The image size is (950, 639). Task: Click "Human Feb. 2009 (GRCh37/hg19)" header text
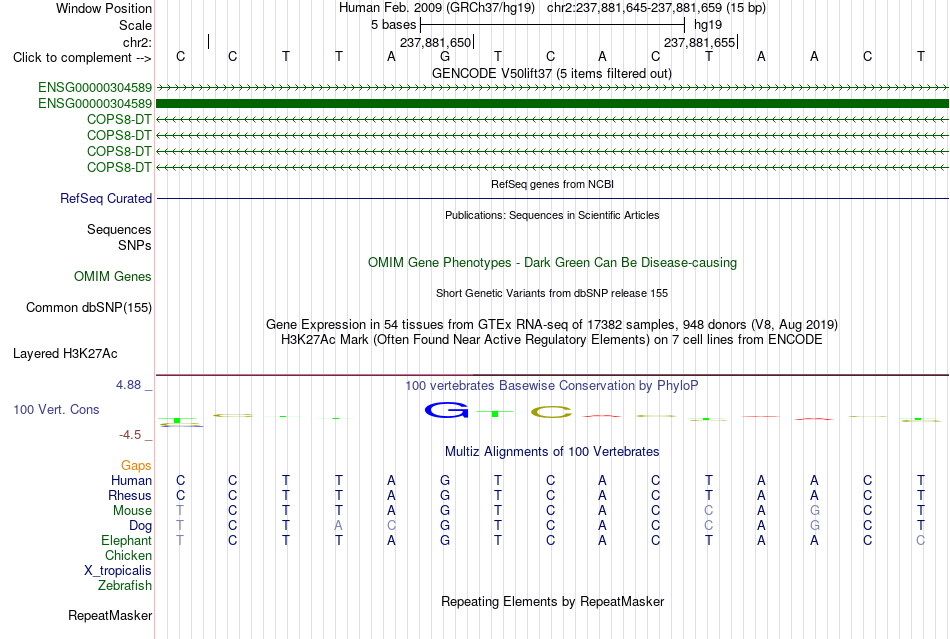click(437, 8)
